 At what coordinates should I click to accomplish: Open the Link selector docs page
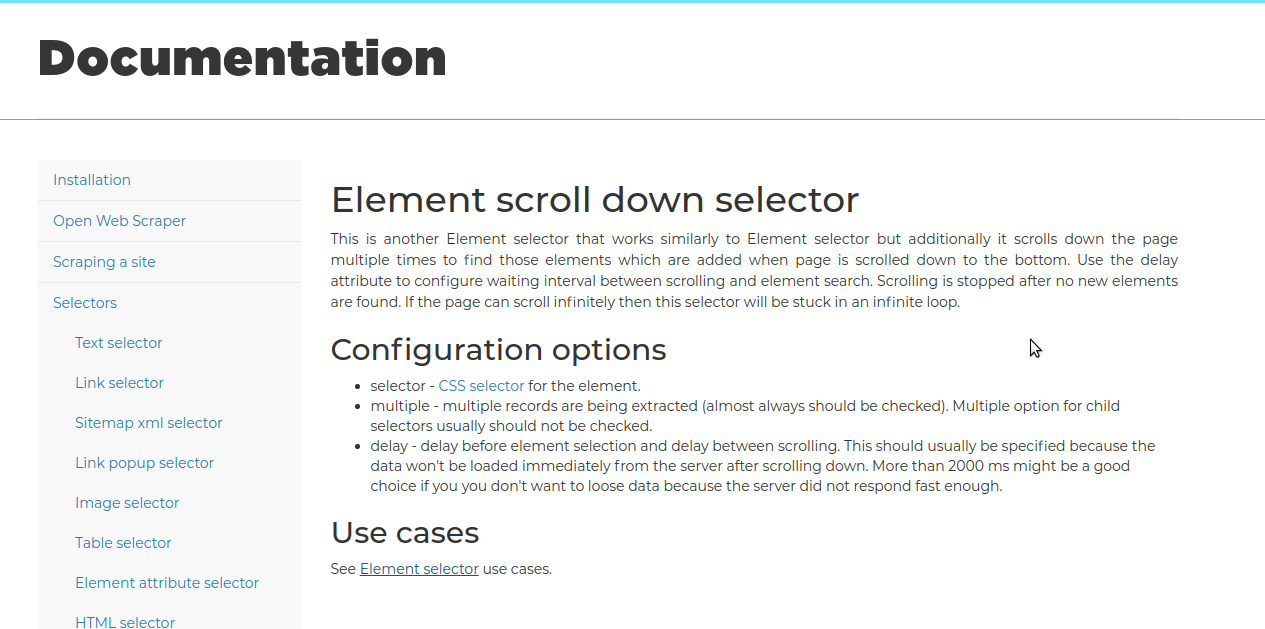[119, 383]
